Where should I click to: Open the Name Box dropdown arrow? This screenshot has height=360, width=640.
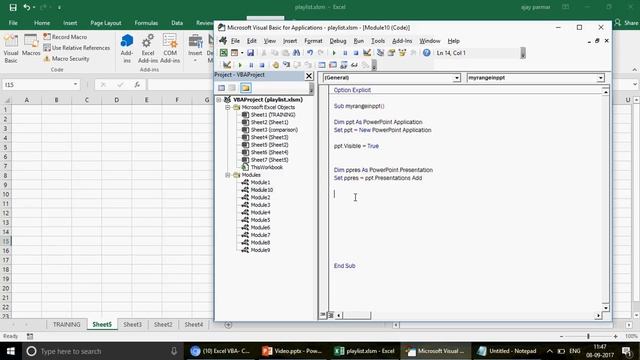(76, 84)
